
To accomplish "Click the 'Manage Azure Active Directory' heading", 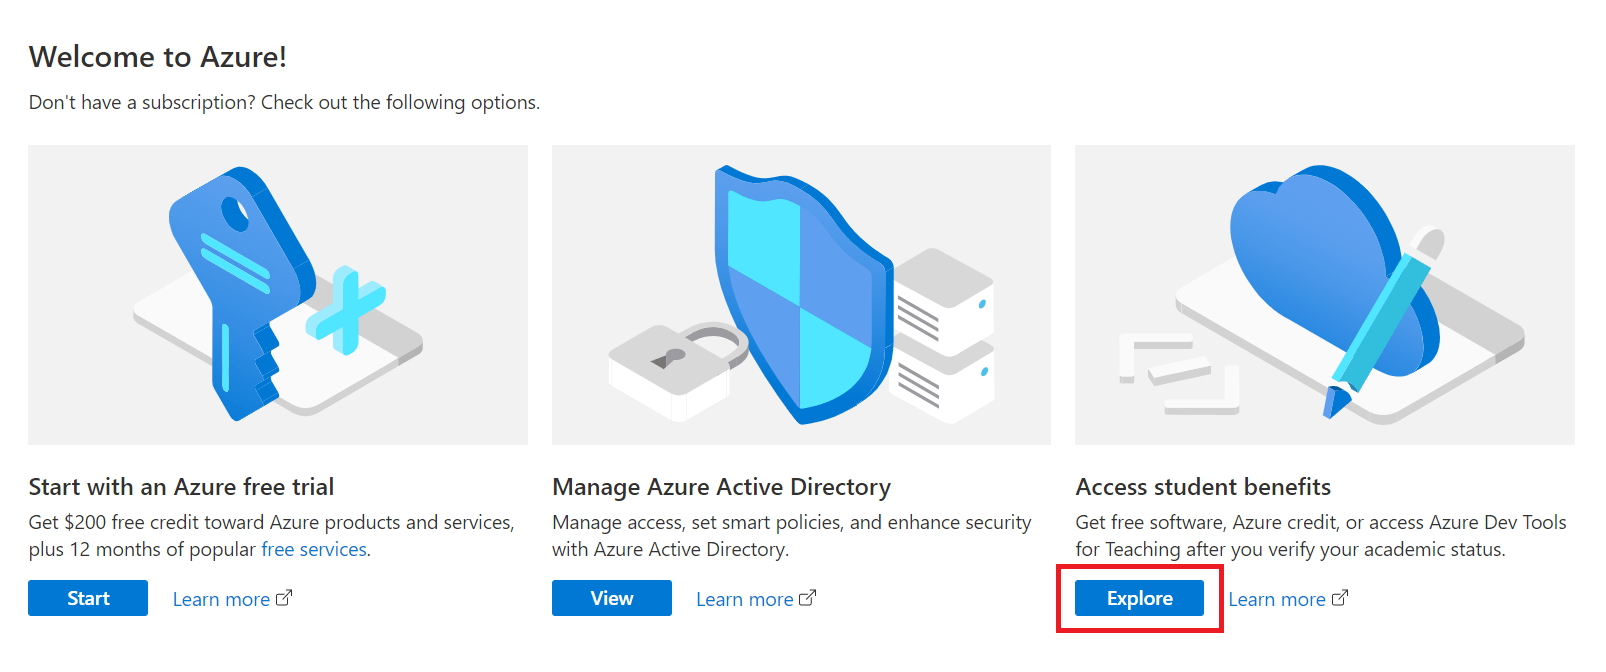I will click(x=721, y=487).
